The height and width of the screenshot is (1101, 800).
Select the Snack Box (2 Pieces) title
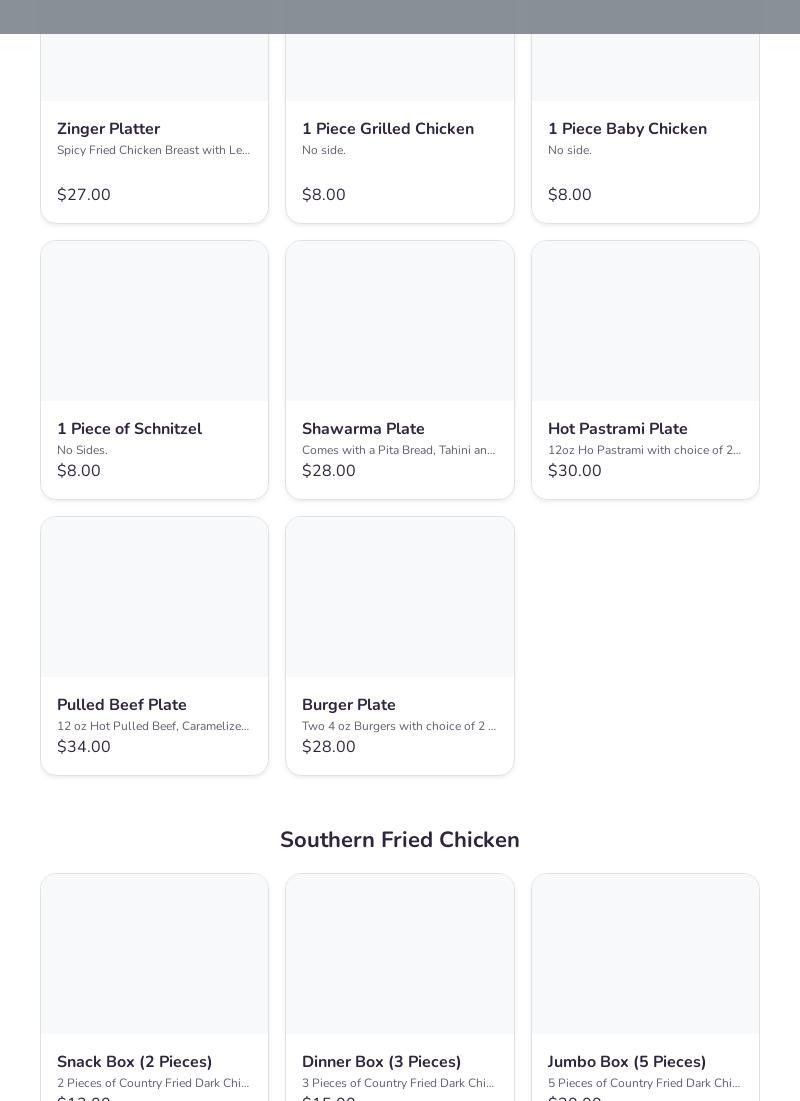tap(134, 1062)
